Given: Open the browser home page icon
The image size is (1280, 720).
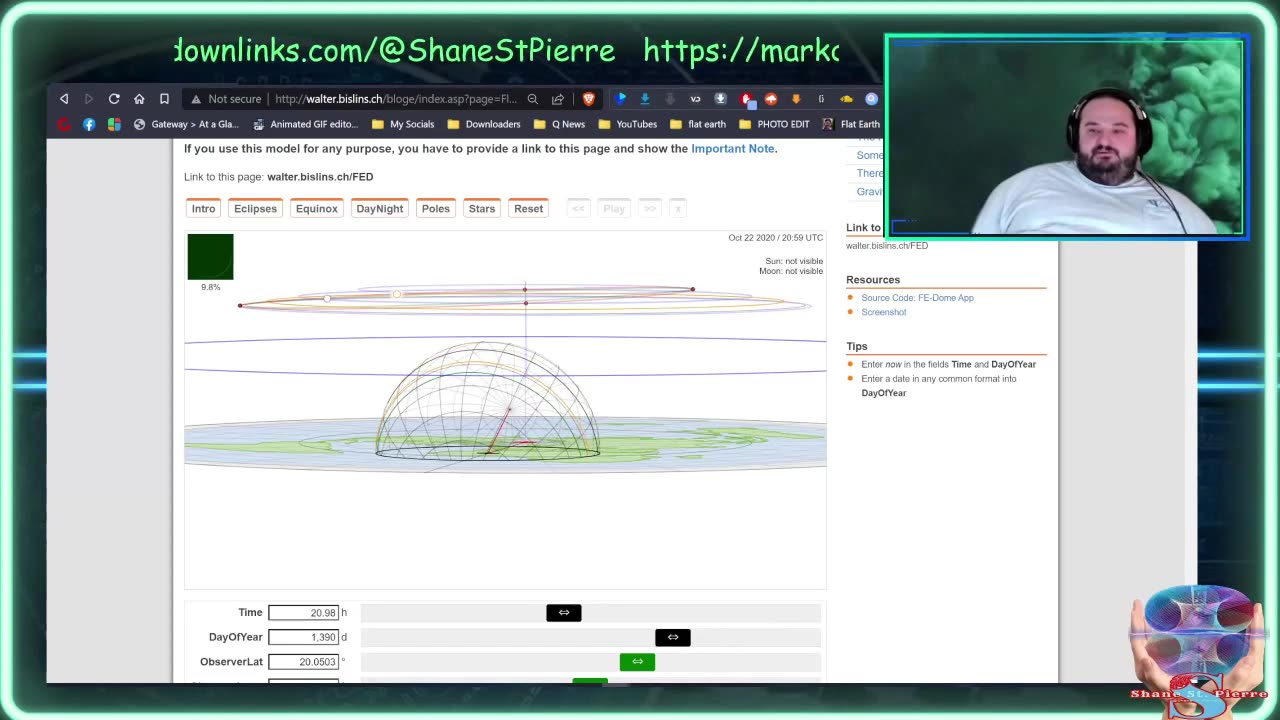Looking at the screenshot, I should point(139,99).
